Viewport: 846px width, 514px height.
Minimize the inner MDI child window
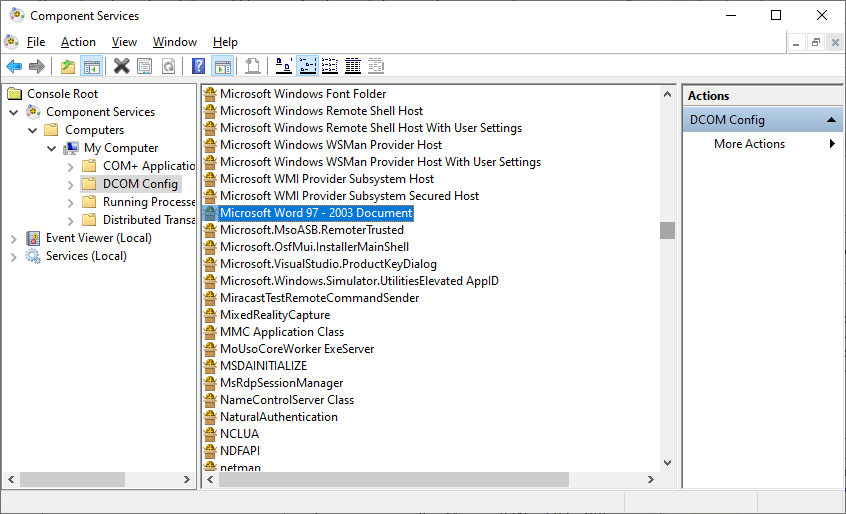[796, 42]
